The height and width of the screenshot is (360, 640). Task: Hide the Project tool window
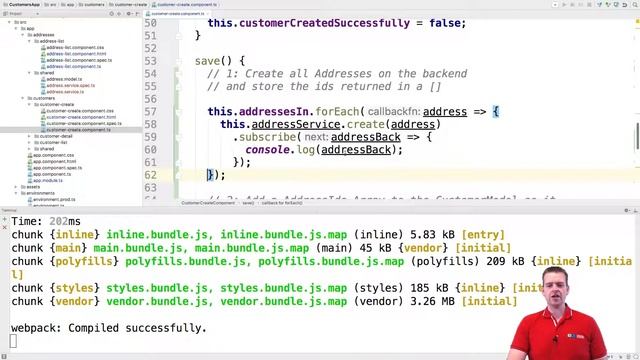[137, 13]
